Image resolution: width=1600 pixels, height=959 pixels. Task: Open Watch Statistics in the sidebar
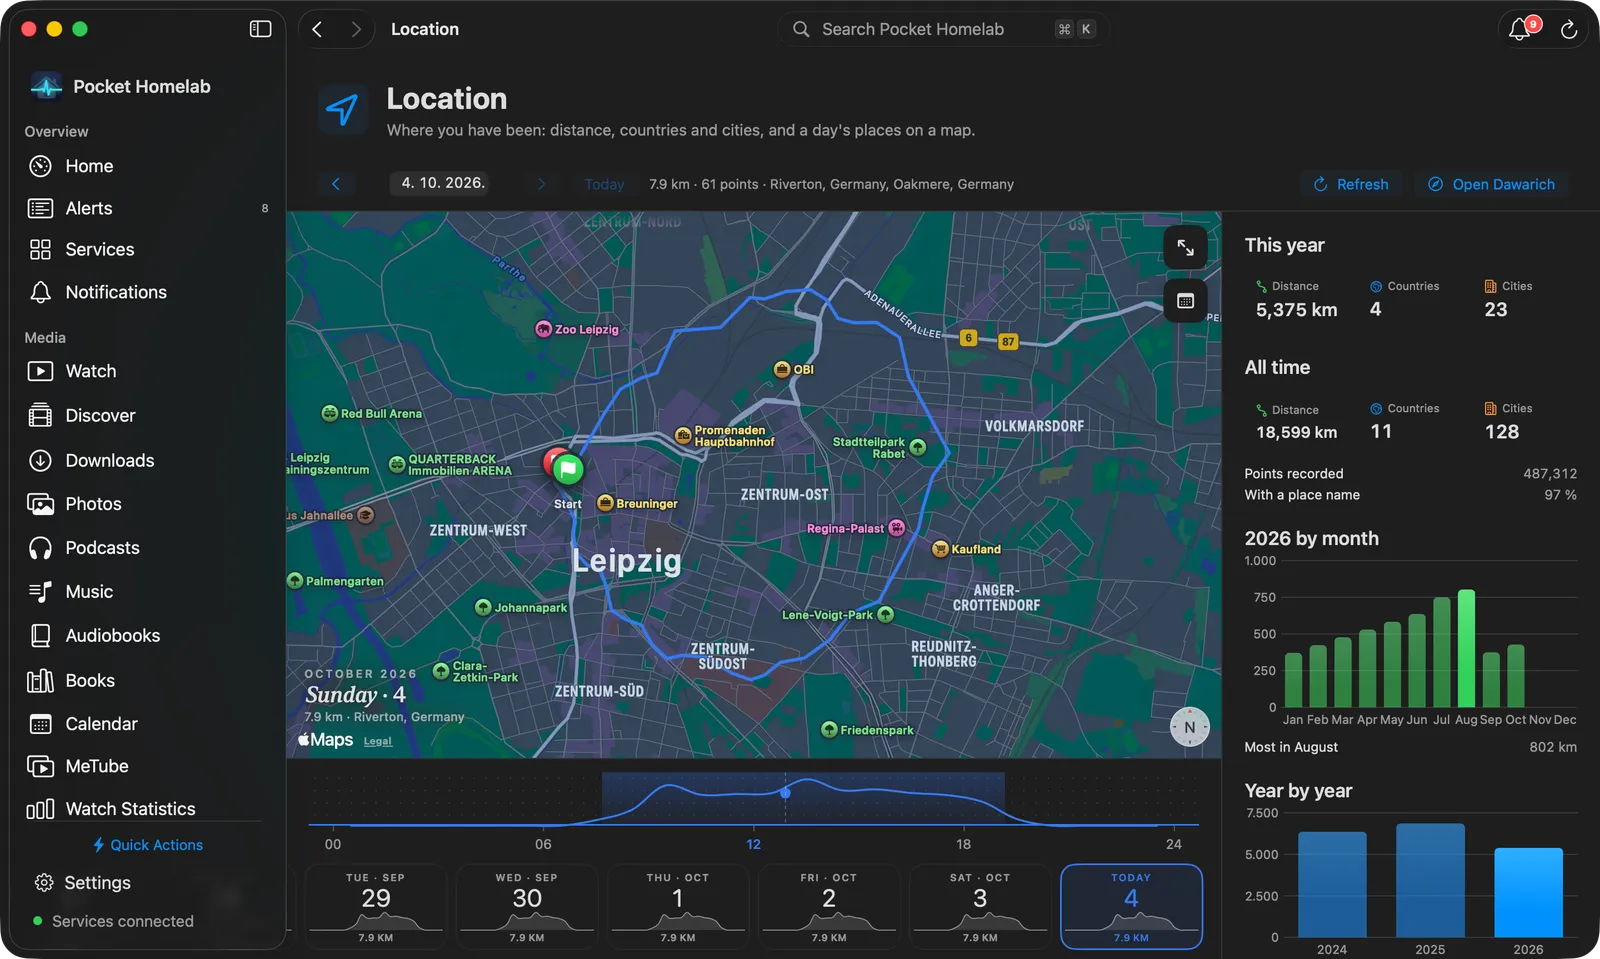[x=148, y=809]
